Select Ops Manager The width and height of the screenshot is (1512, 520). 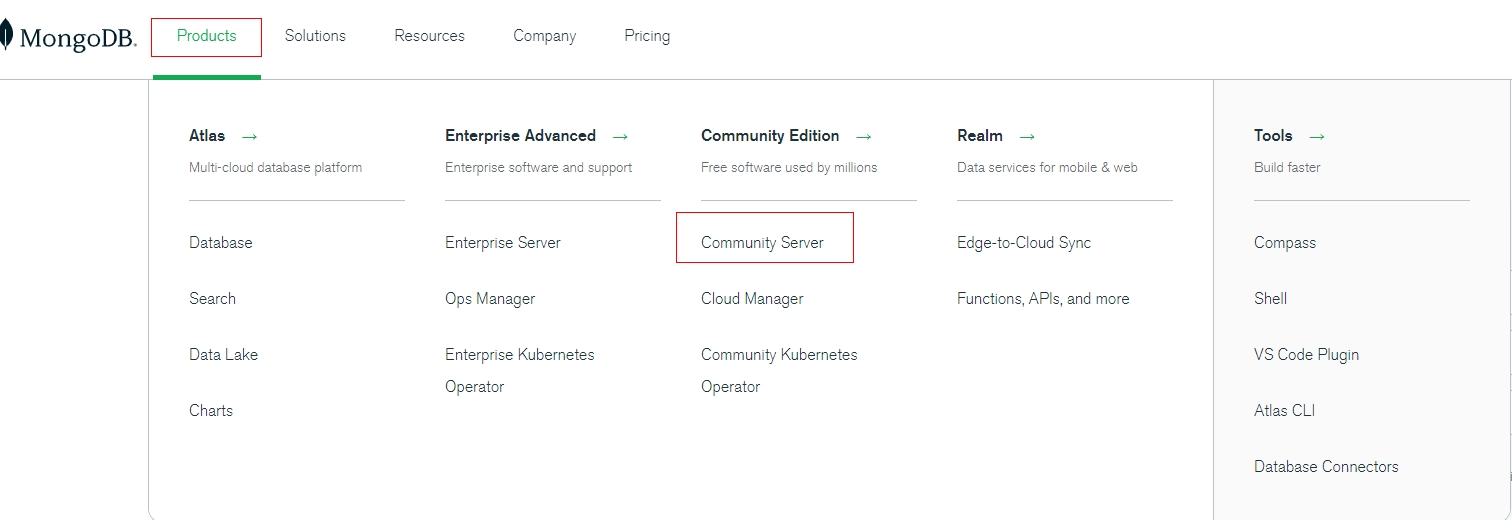click(490, 299)
